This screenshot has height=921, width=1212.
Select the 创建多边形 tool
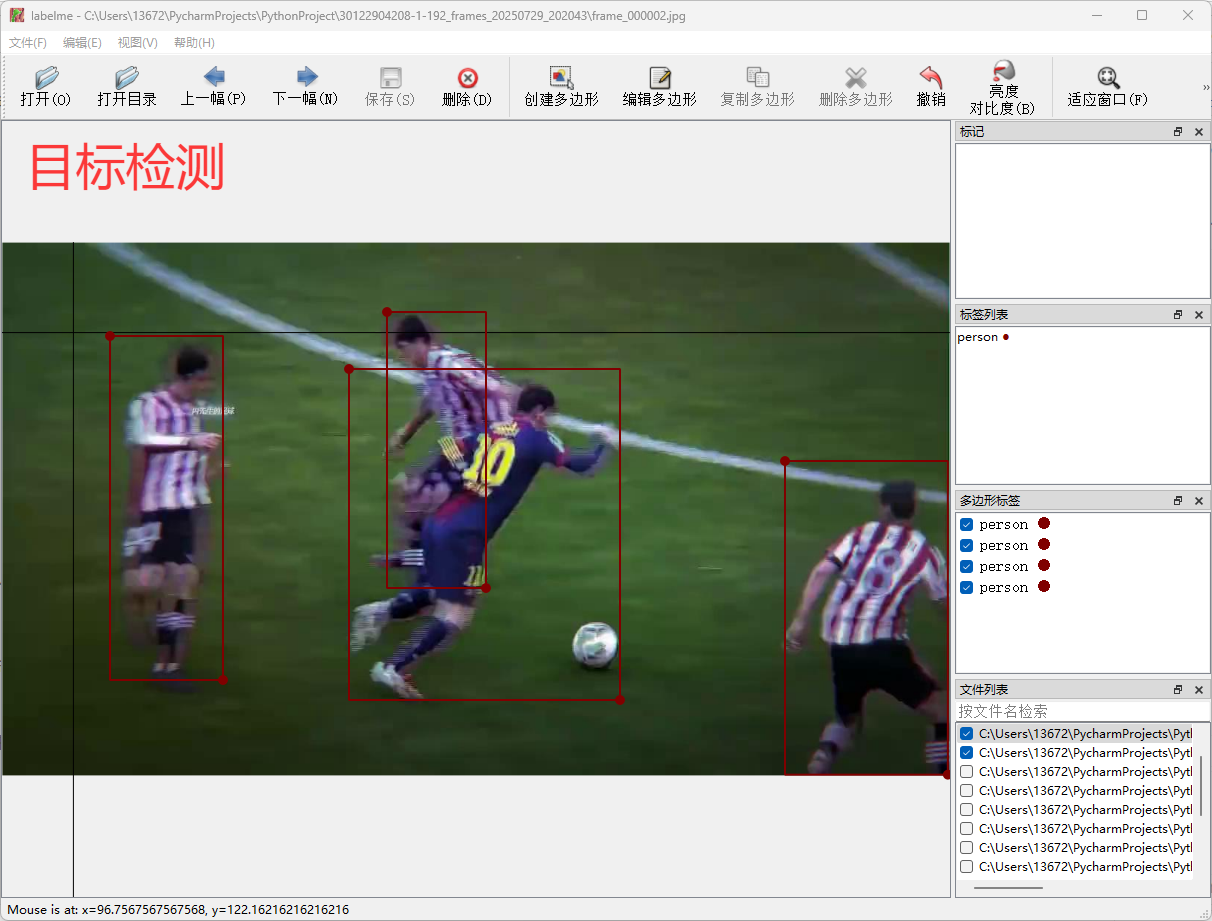[x=561, y=78]
